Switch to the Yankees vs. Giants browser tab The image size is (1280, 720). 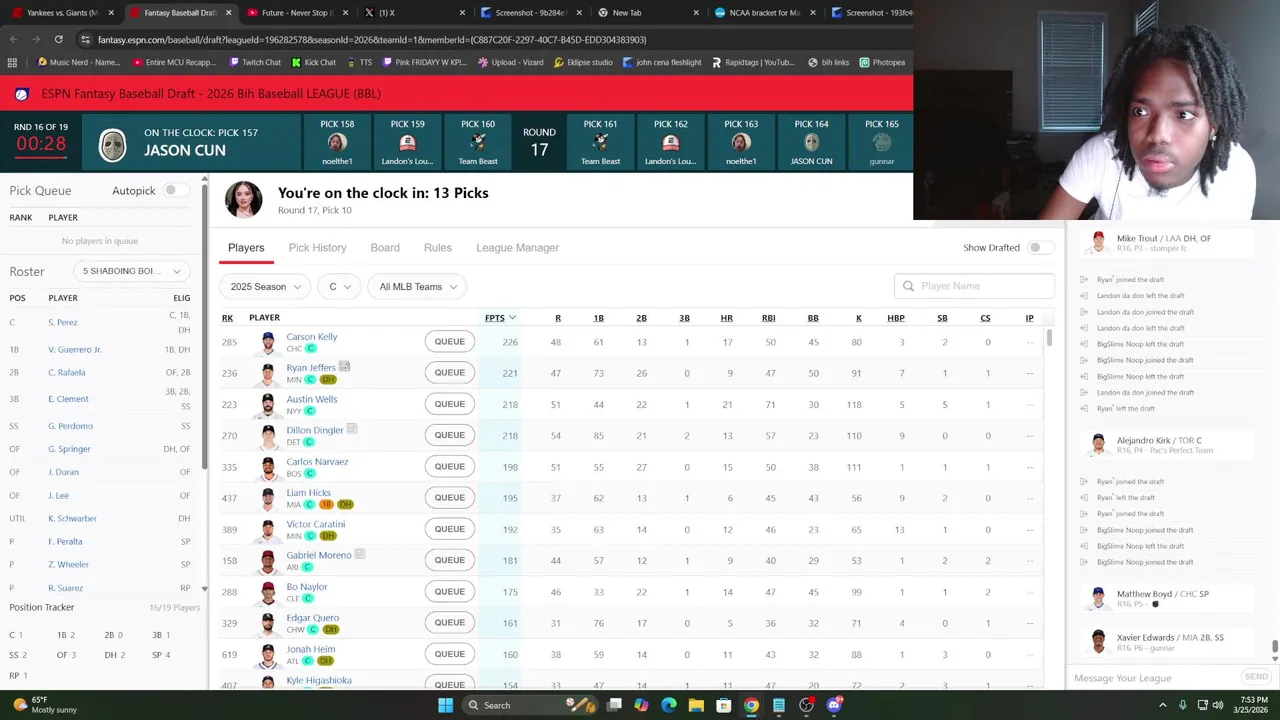point(62,12)
